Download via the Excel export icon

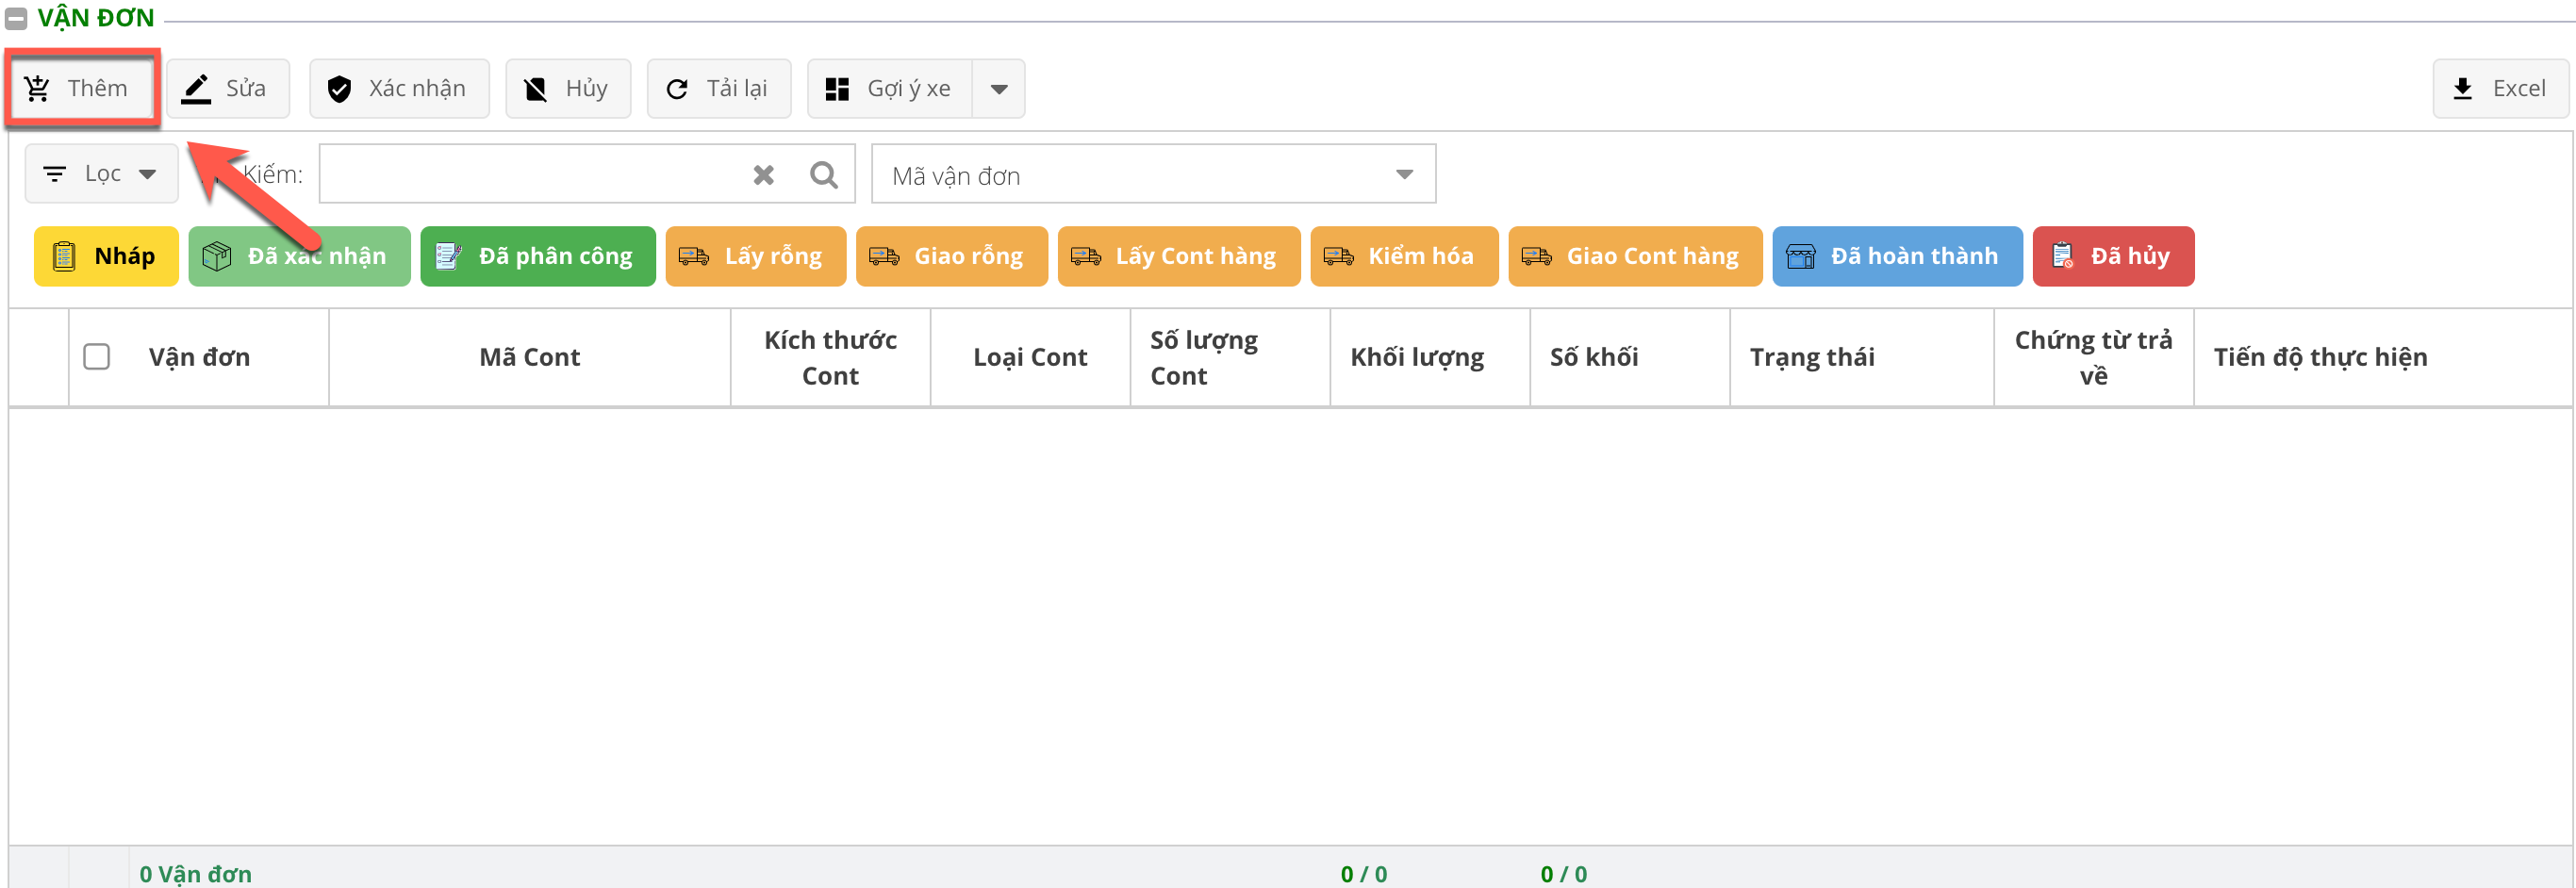[2462, 89]
